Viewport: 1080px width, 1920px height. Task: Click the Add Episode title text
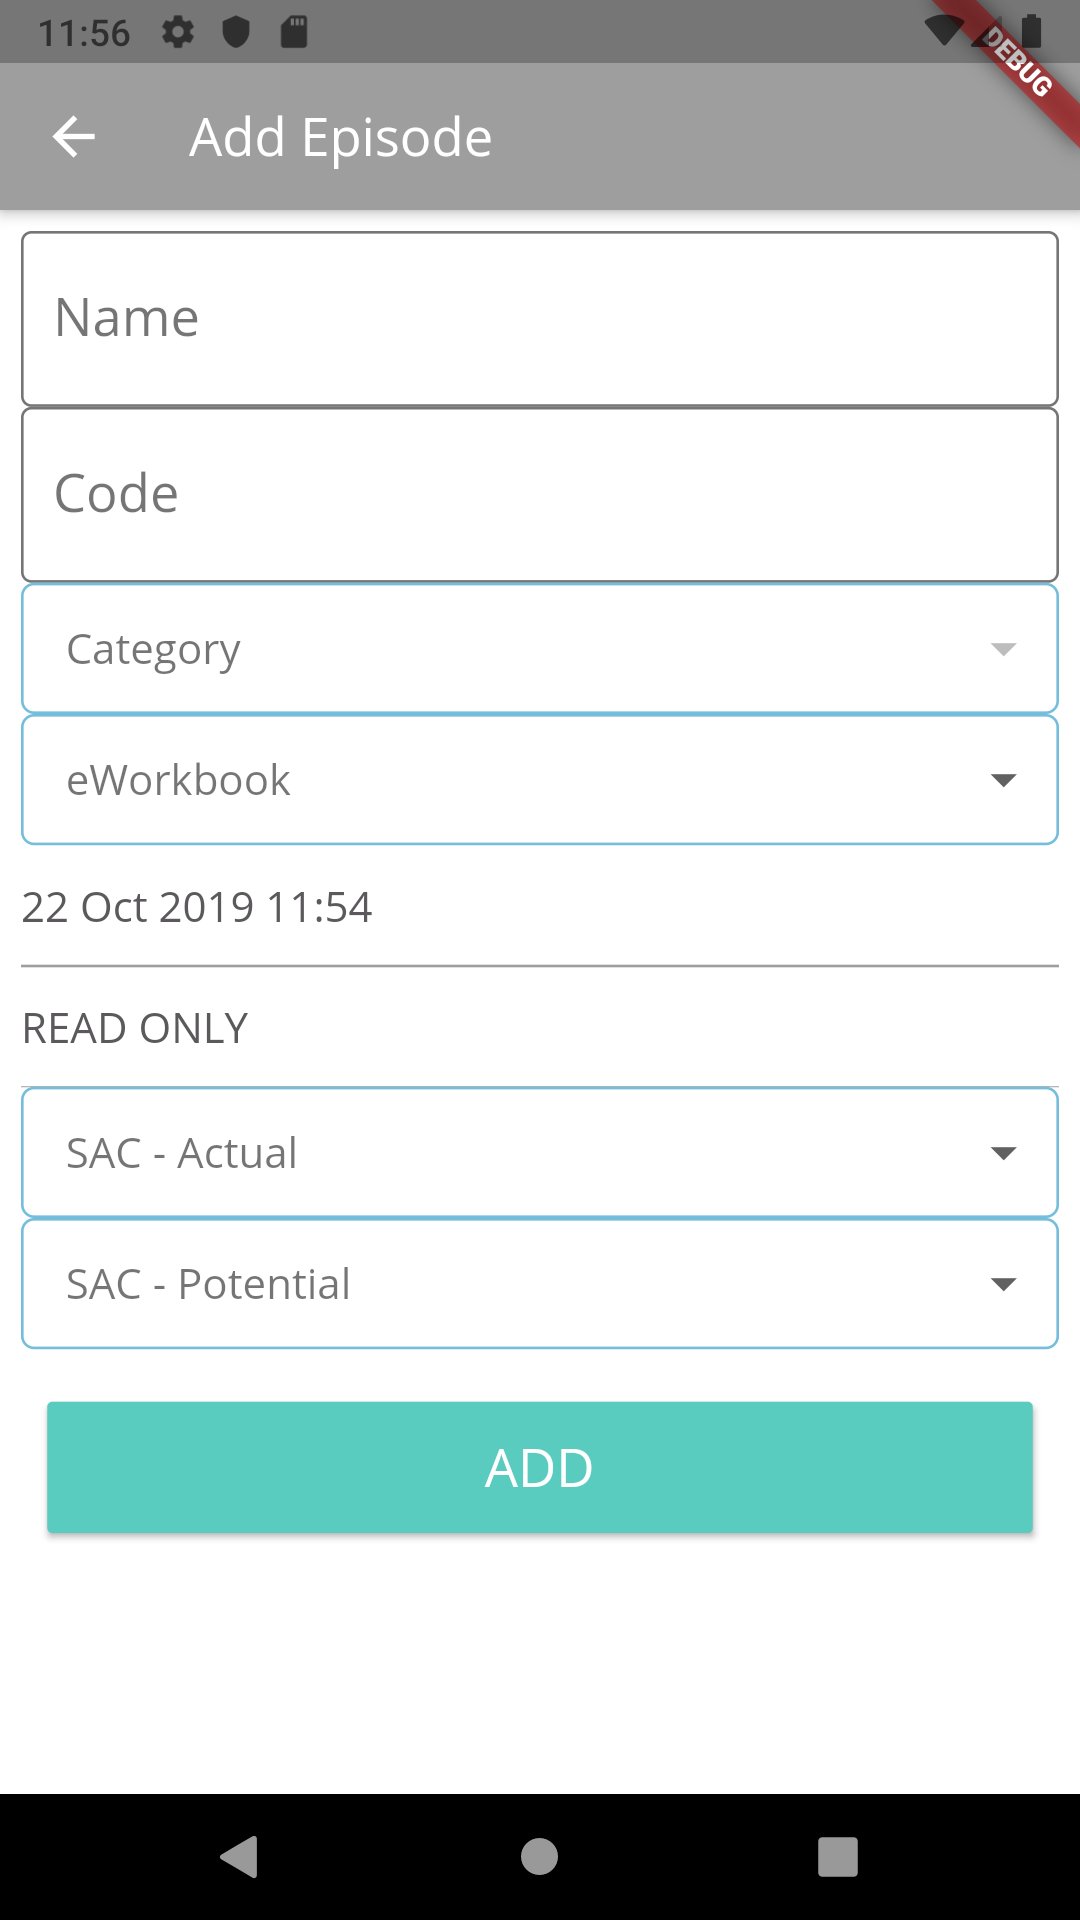click(341, 137)
